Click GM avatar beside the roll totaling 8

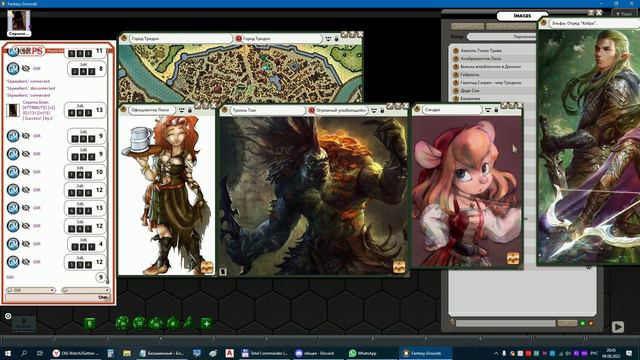(x=13, y=68)
